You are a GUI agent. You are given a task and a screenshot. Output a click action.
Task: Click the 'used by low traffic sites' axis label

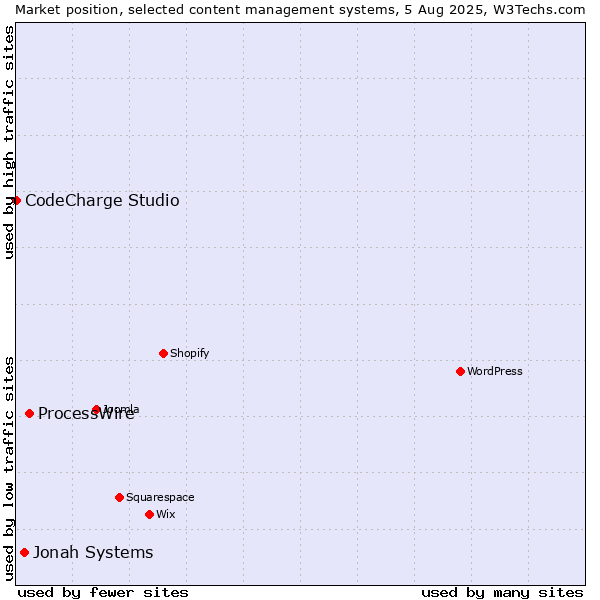8,469
